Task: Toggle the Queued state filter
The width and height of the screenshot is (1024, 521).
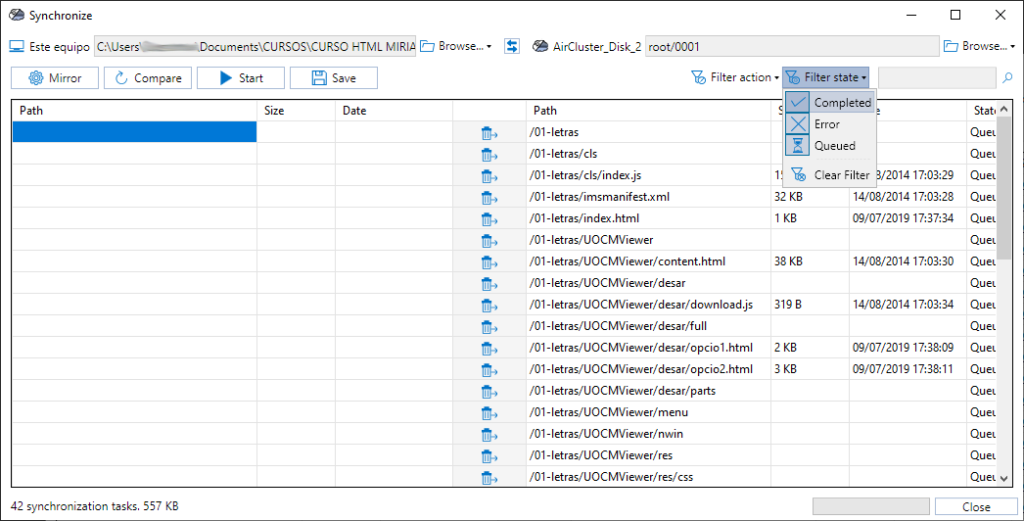Action: pyautogui.click(x=830, y=146)
